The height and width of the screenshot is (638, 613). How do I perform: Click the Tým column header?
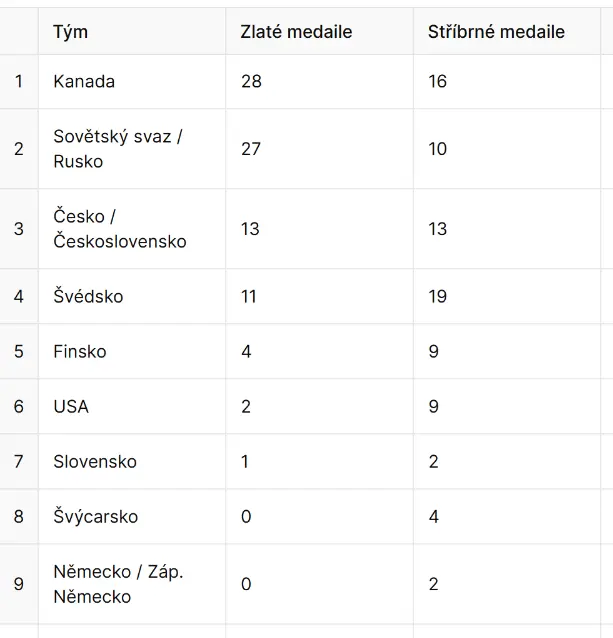pyautogui.click(x=132, y=31)
